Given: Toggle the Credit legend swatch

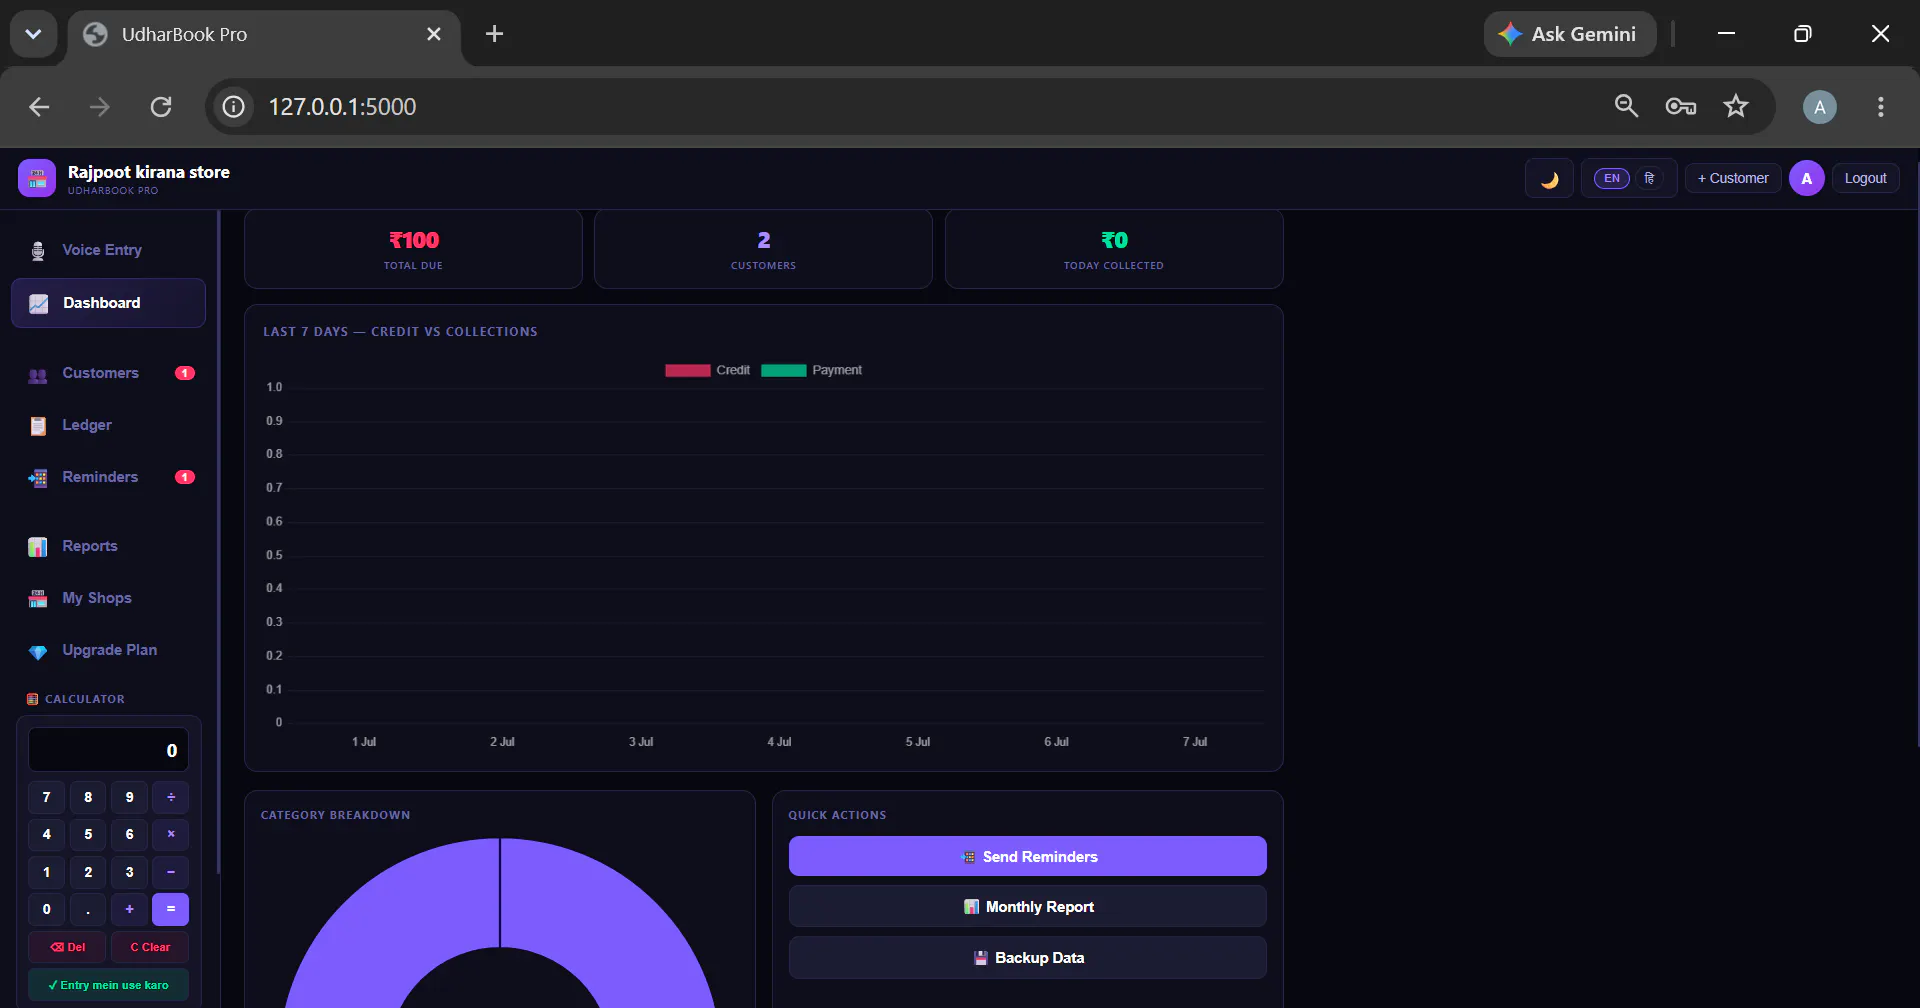Looking at the screenshot, I should 688,370.
